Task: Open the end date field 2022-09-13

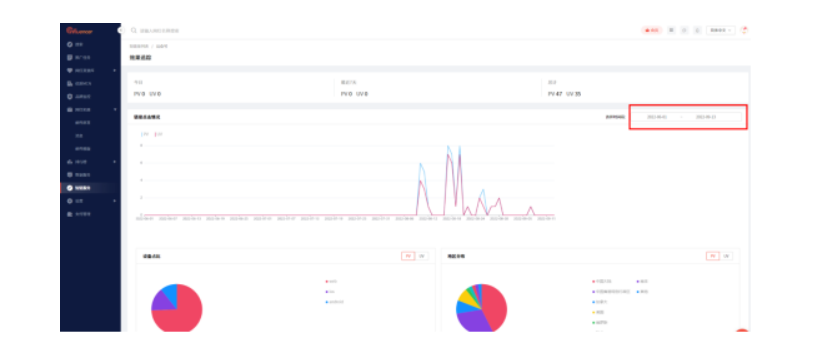Action: pyautogui.click(x=706, y=117)
